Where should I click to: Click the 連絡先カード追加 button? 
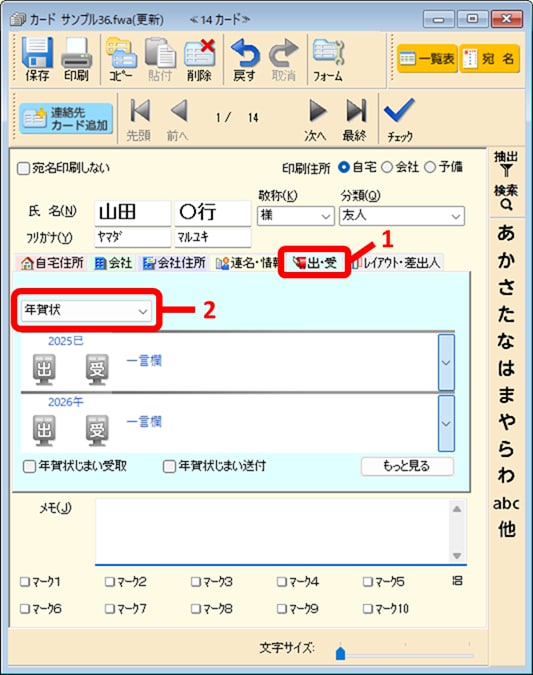(66, 119)
